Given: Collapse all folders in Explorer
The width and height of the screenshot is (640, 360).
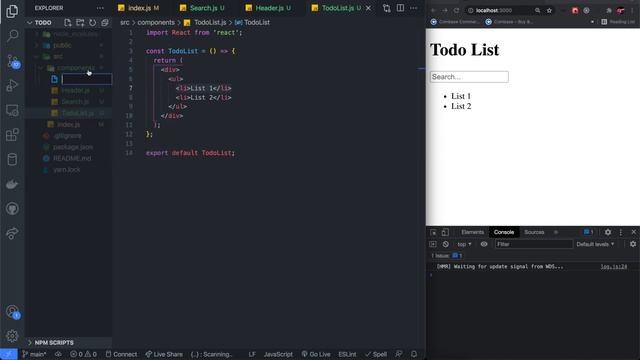Looking at the screenshot, I should [x=105, y=22].
